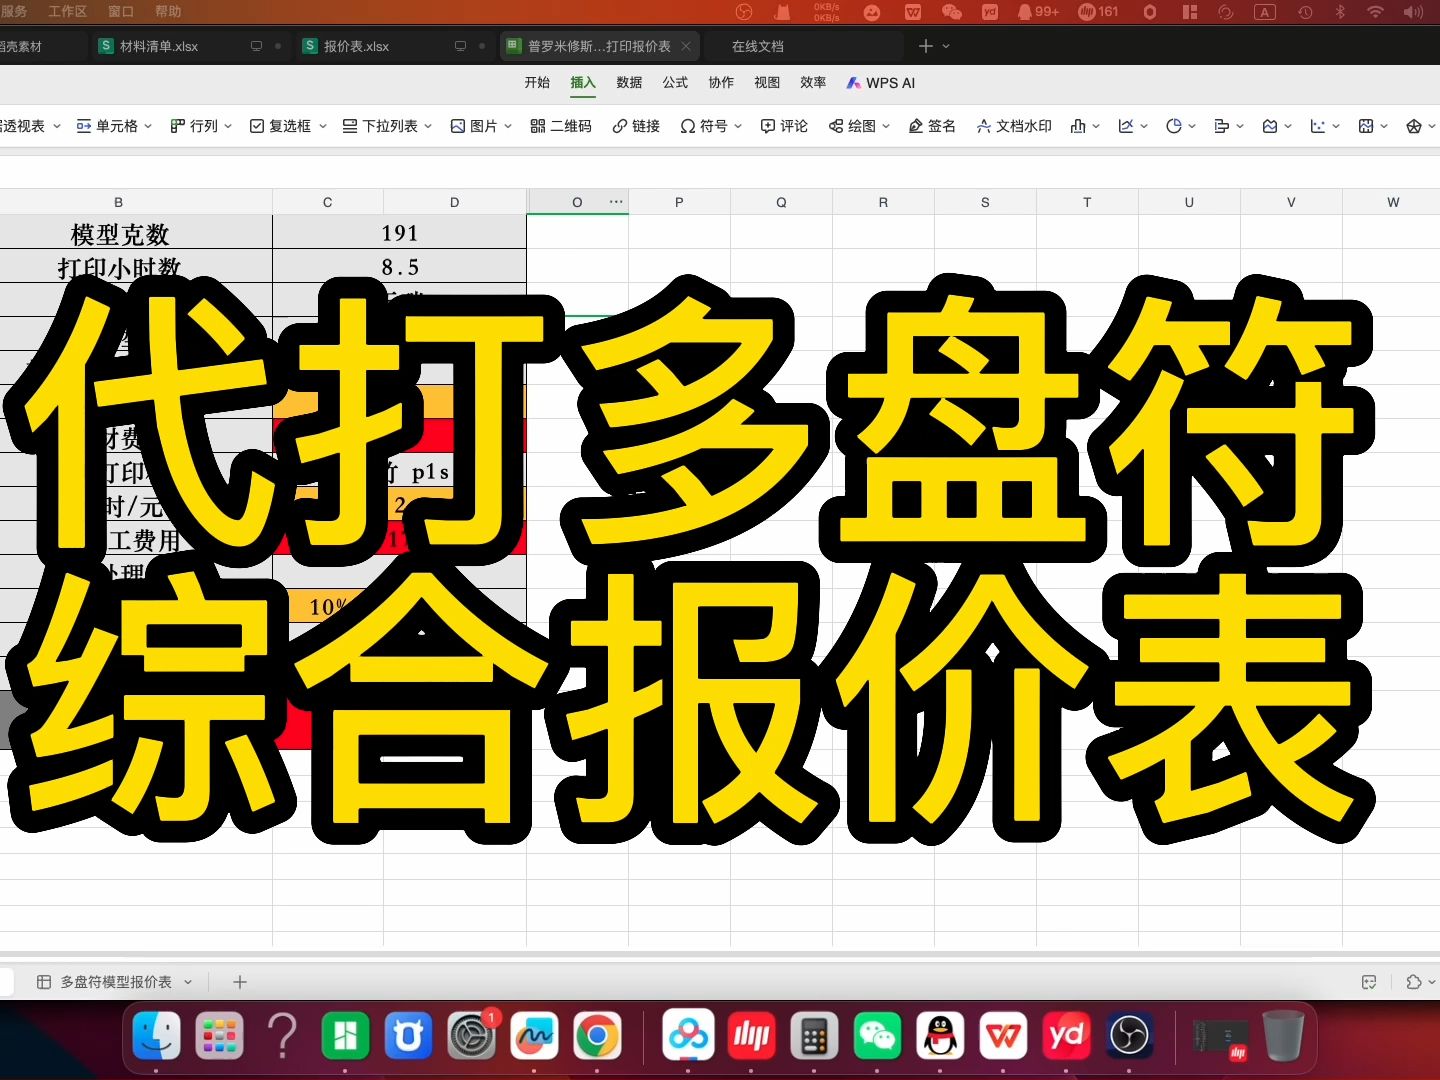Select column P header
The image size is (1440, 1080).
coord(679,202)
